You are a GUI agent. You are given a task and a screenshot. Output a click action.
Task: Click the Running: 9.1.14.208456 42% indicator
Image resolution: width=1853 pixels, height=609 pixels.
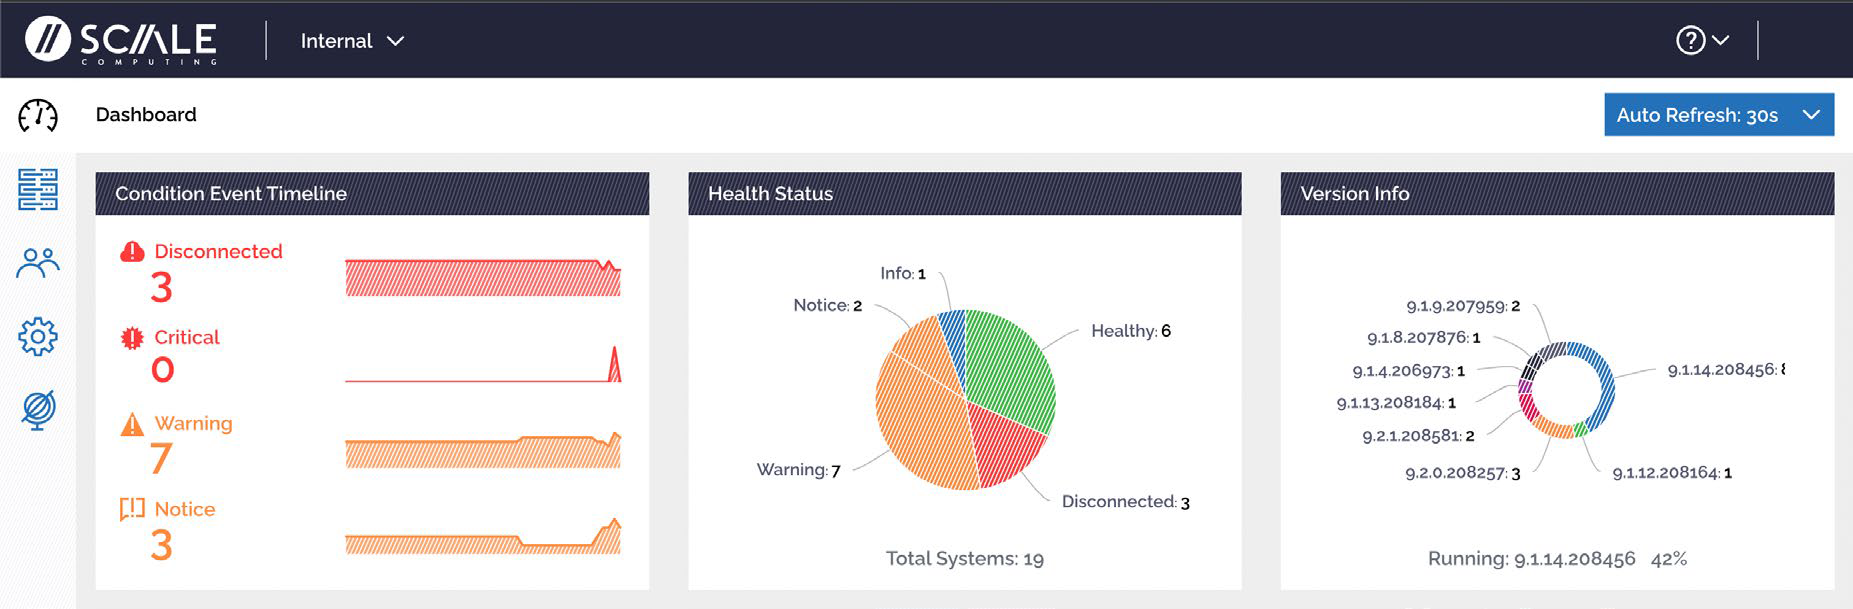point(1555,560)
